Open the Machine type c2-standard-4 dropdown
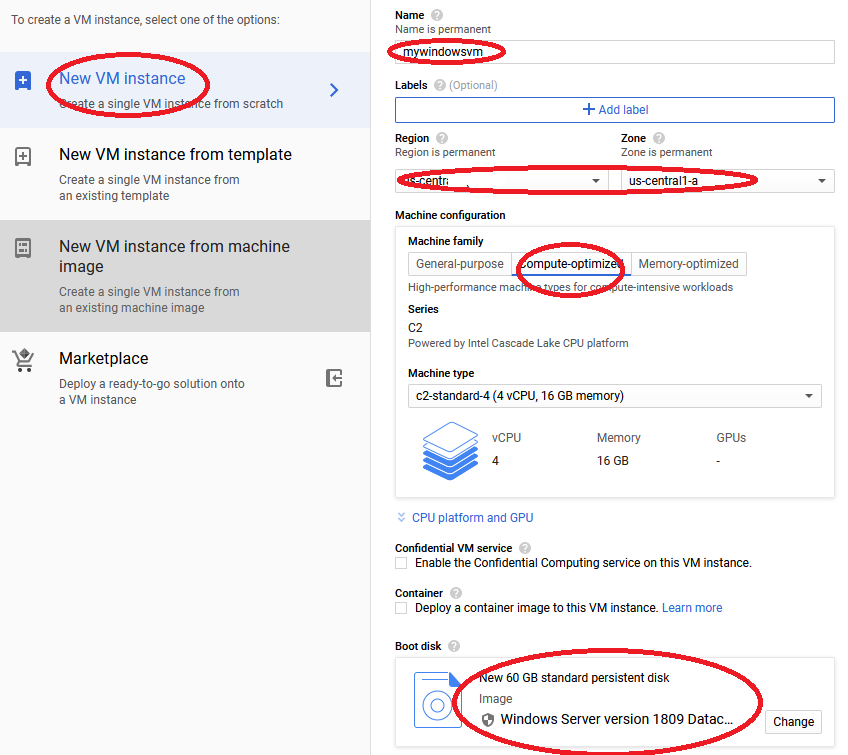 click(x=614, y=396)
